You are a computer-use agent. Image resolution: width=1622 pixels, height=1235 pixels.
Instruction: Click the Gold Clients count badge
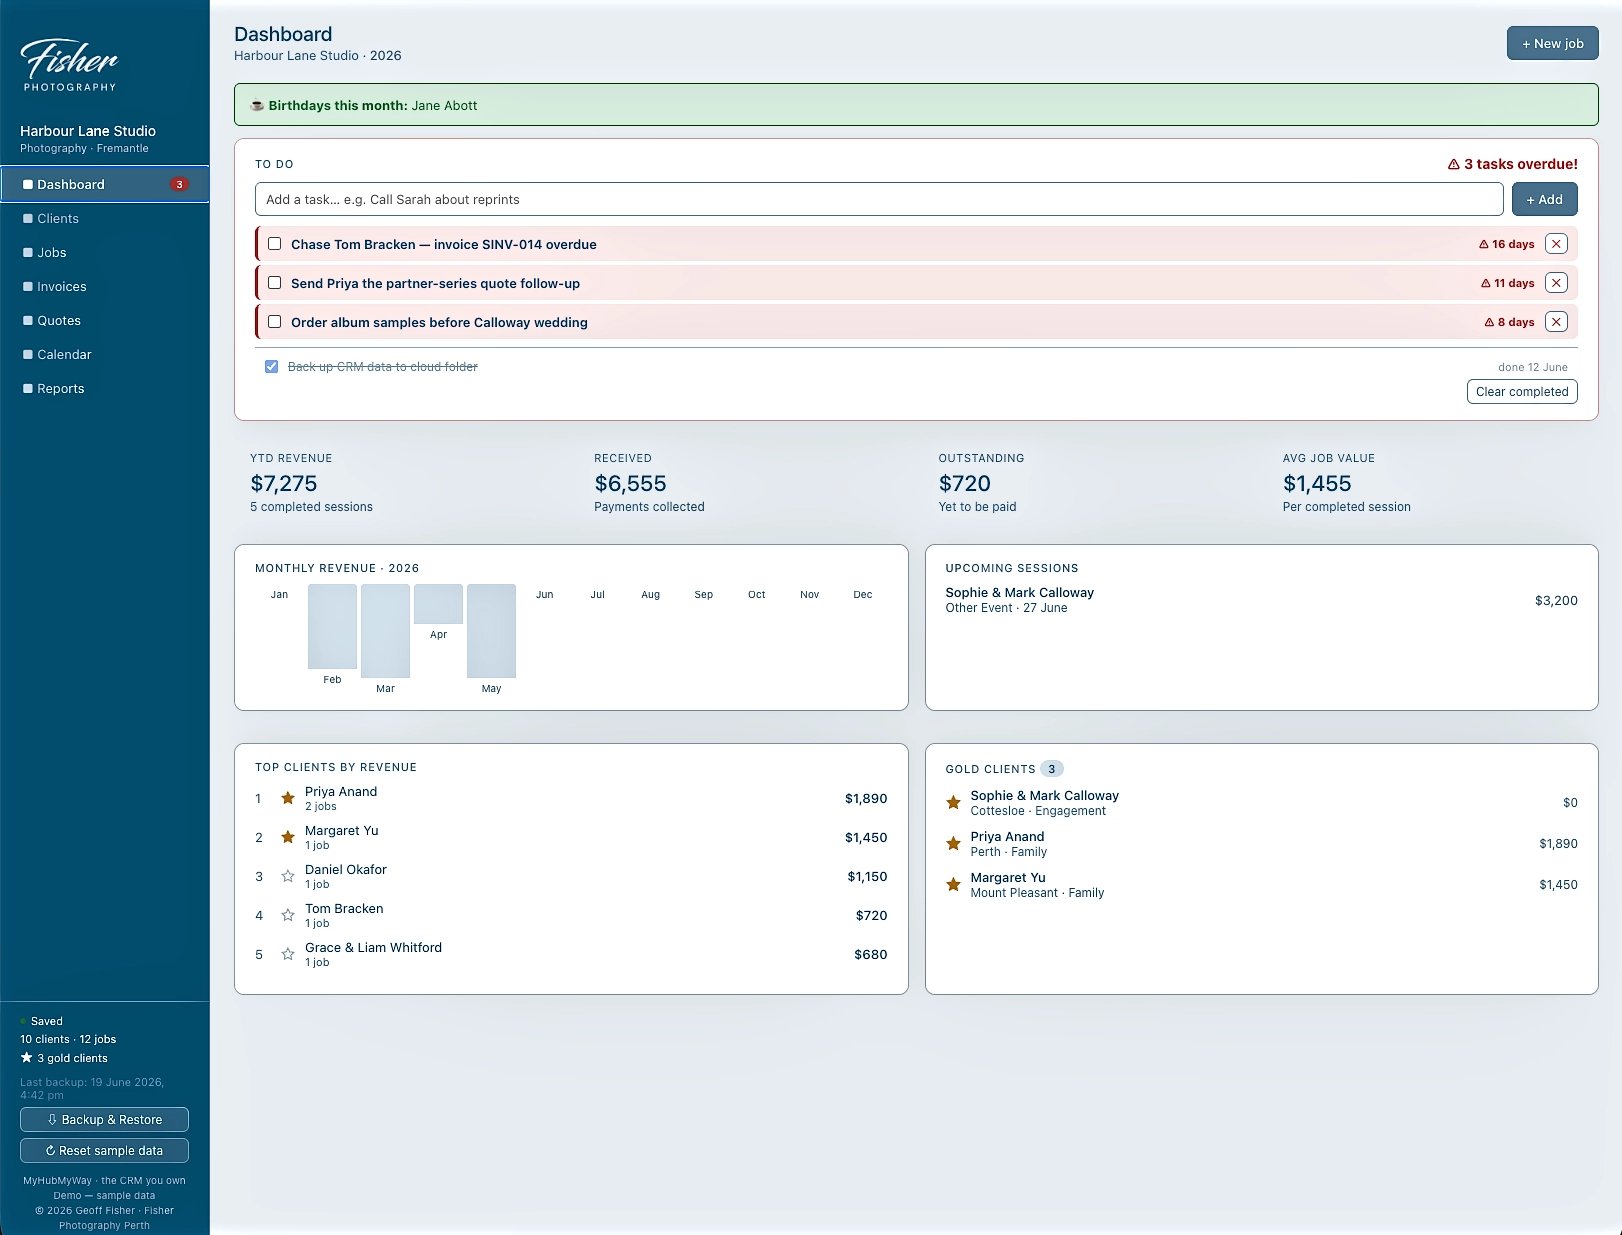[1051, 769]
